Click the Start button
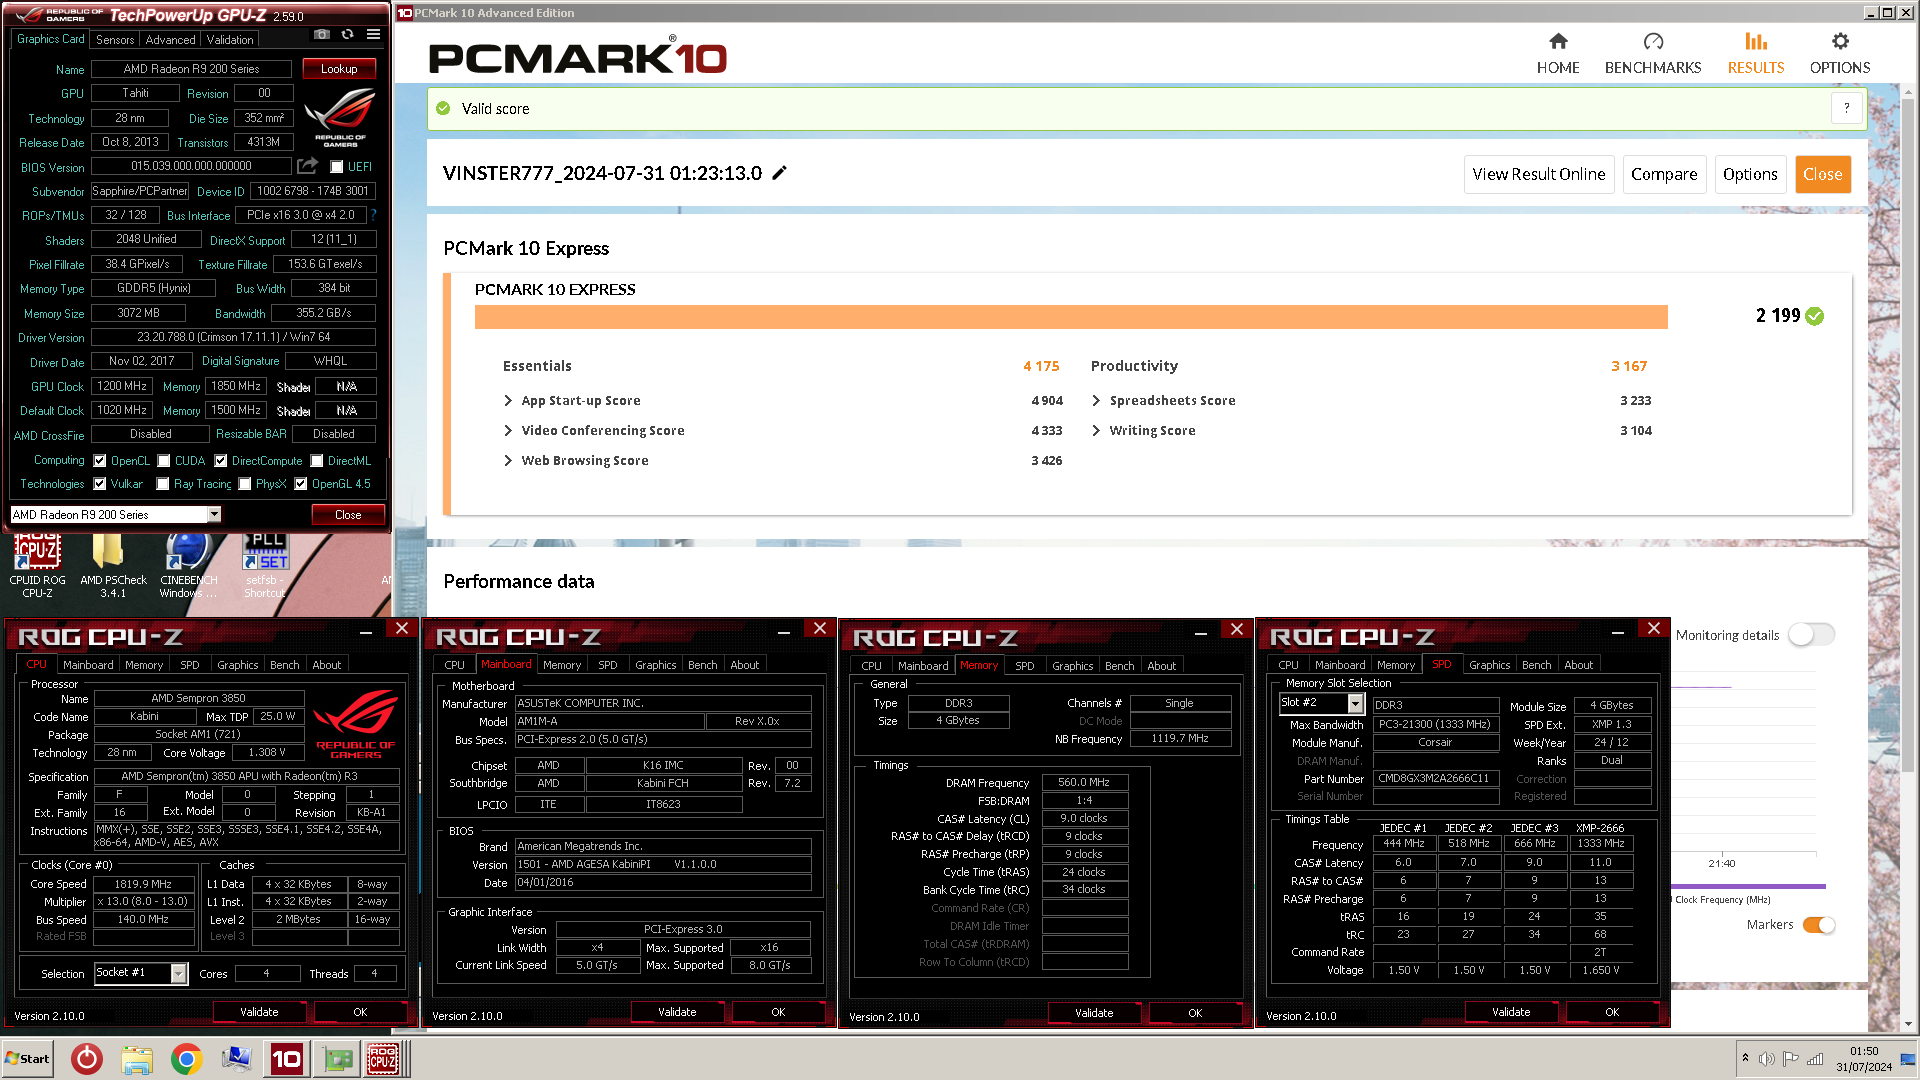Viewport: 1920px width, 1080px height. 27,1059
